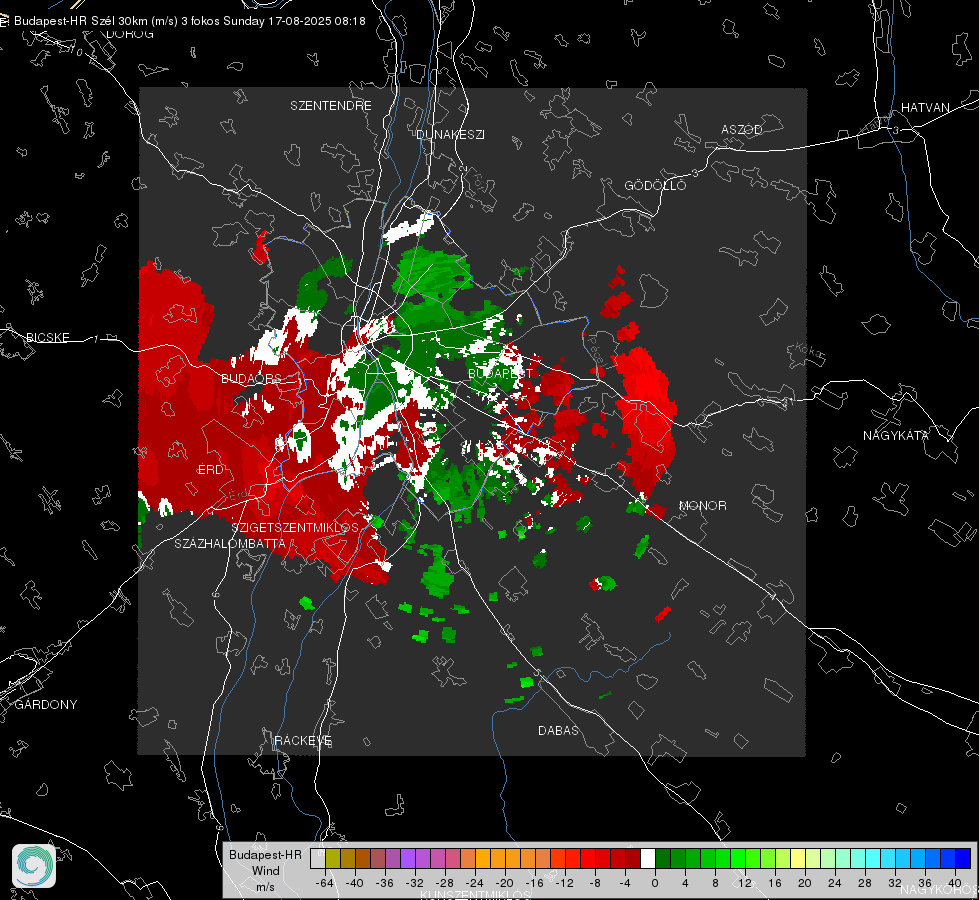Click the ÉRD city label
Image resolution: width=979 pixels, height=900 pixels.
(x=210, y=470)
